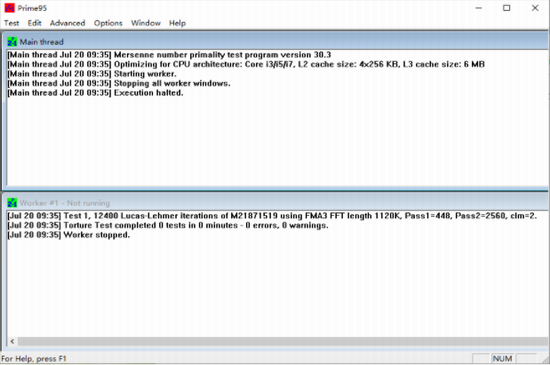Open the Test menu
Screen dimensions: 550x365
pyautogui.click(x=12, y=23)
